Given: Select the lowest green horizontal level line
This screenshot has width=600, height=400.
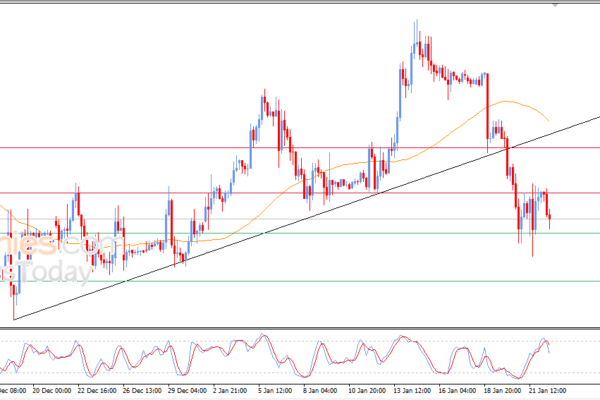Looking at the screenshot, I should (x=300, y=281).
